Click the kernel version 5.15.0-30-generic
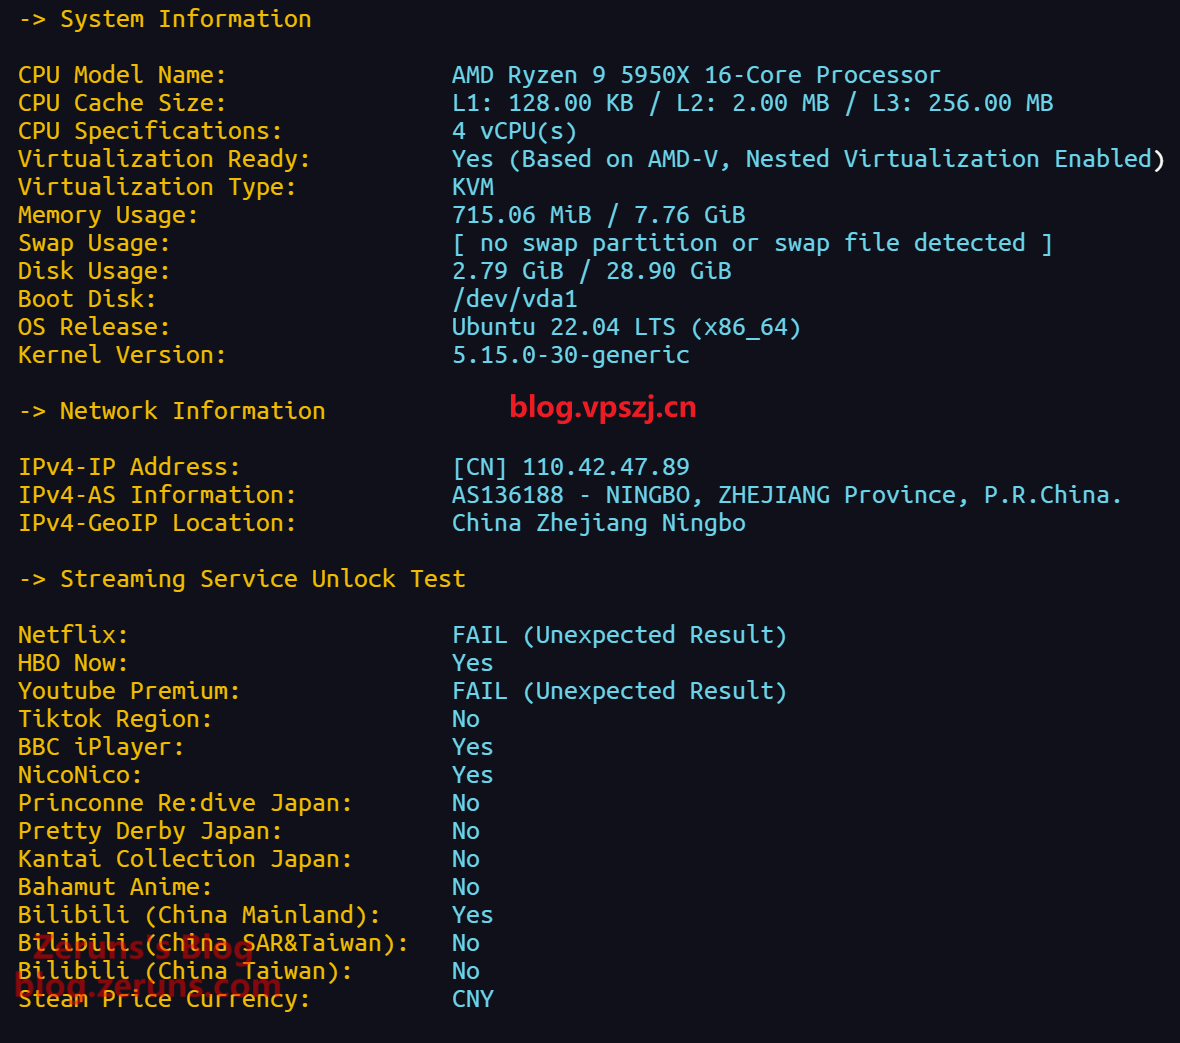The height and width of the screenshot is (1043, 1180). click(570, 355)
